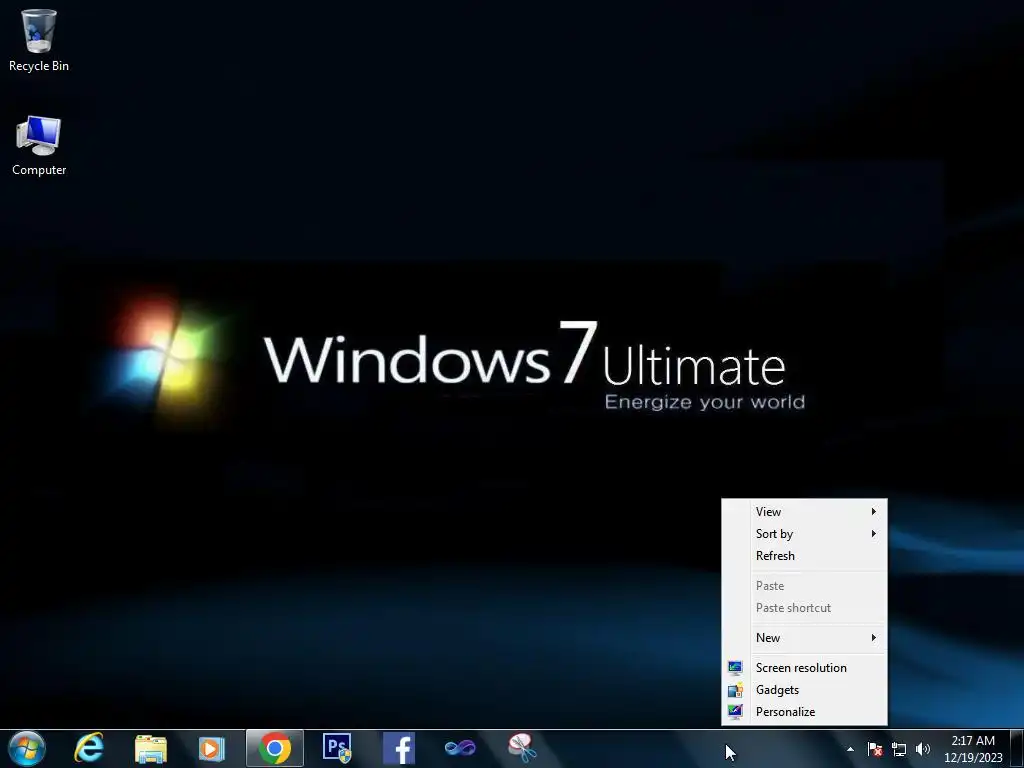Open Gadgets from the context menu
The width and height of the screenshot is (1024, 768).
[805, 690]
